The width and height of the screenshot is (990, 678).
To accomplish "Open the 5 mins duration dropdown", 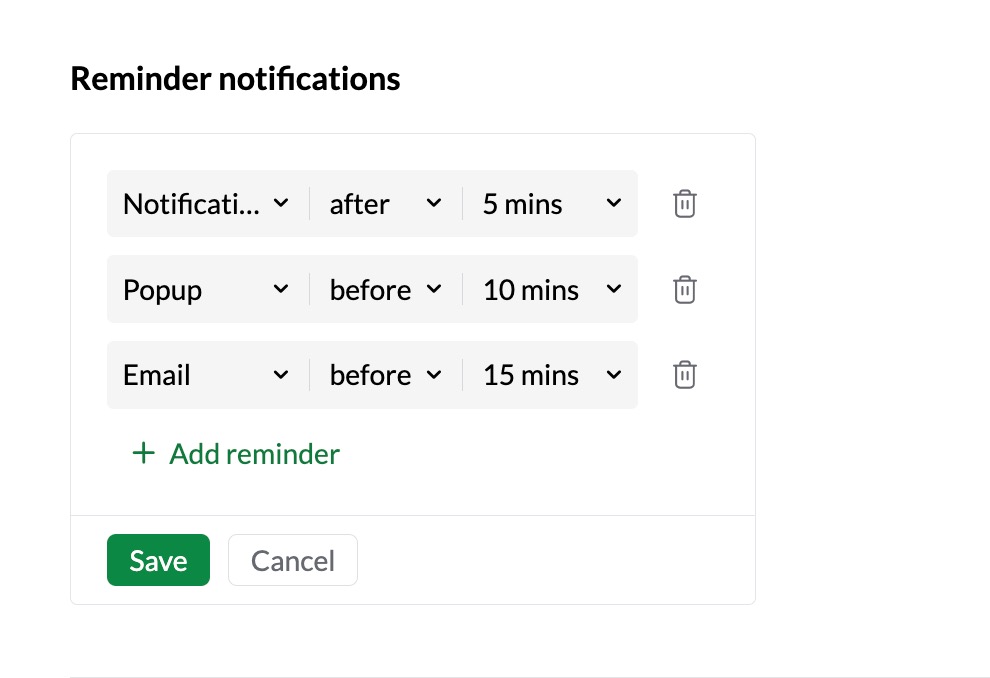I will pyautogui.click(x=551, y=203).
